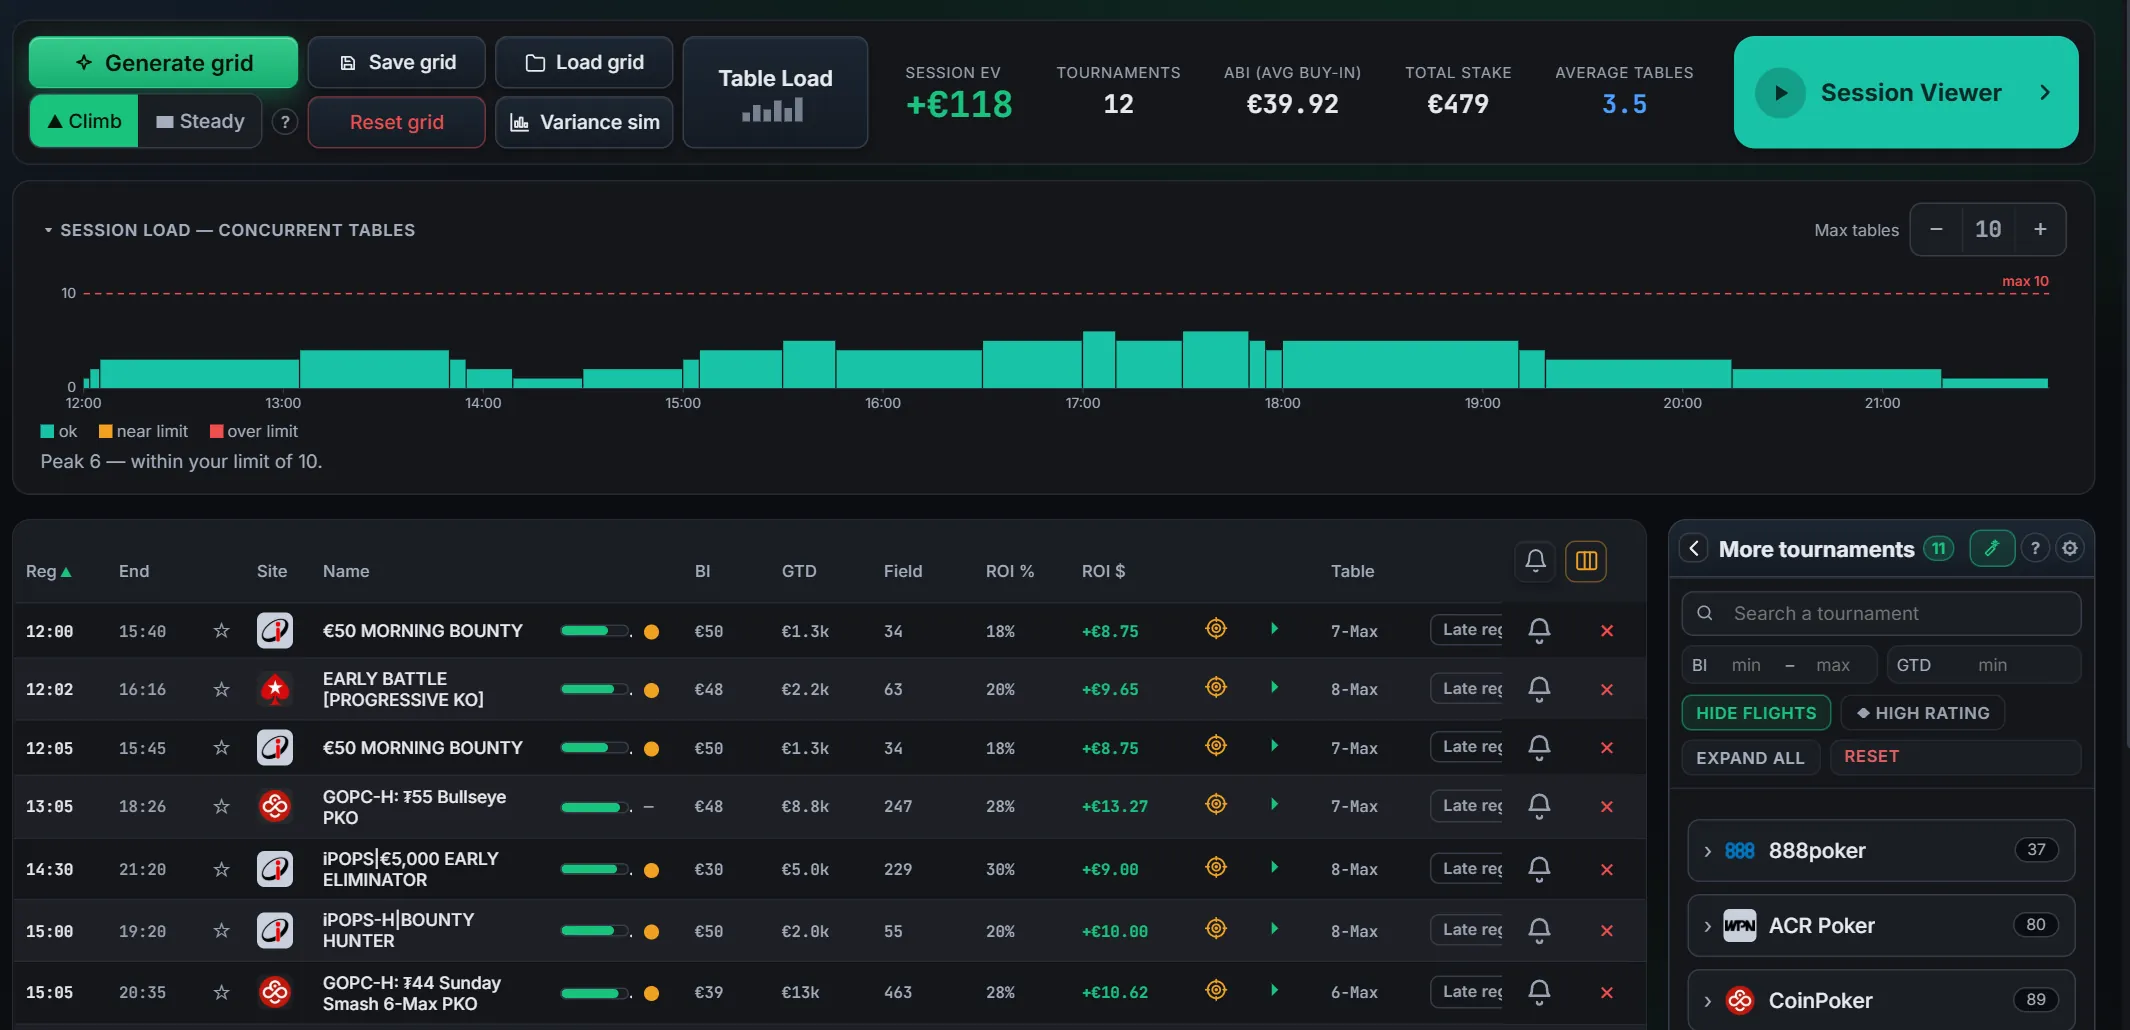This screenshot has height=1030, width=2130.
Task: Expand the ACR Poker tournament group
Action: pos(1881,925)
